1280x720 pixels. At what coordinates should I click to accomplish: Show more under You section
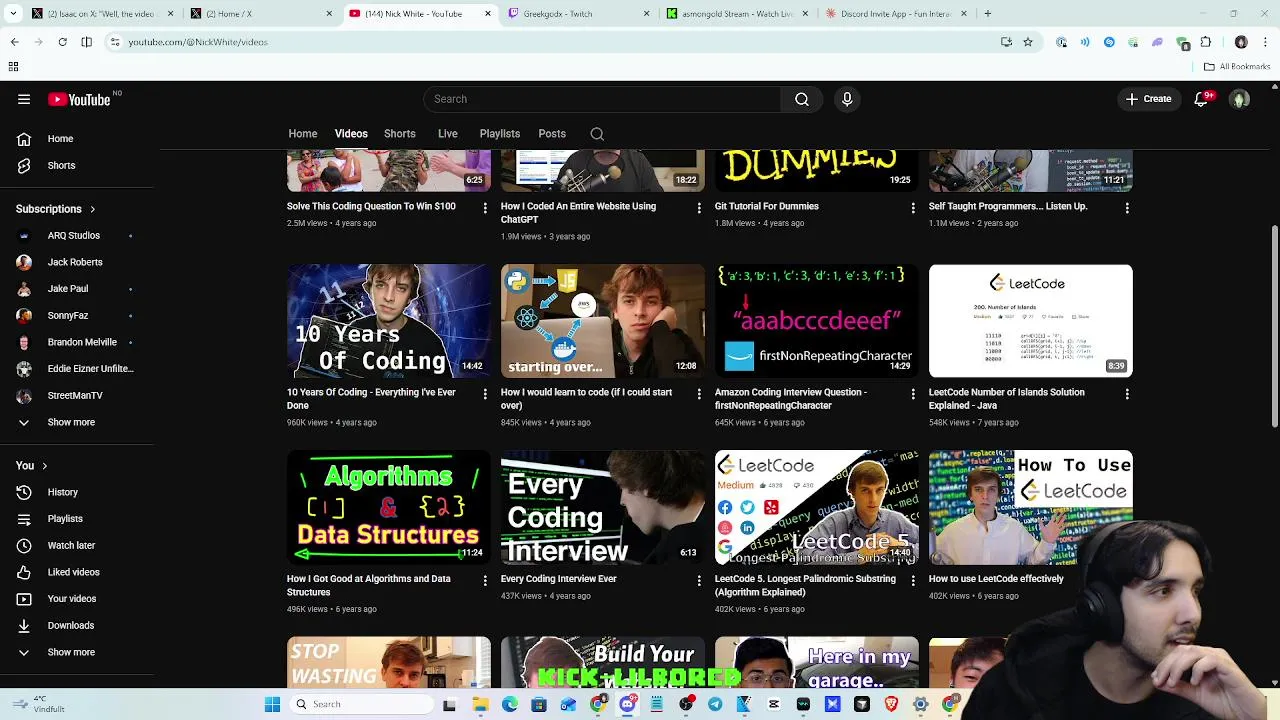point(71,652)
